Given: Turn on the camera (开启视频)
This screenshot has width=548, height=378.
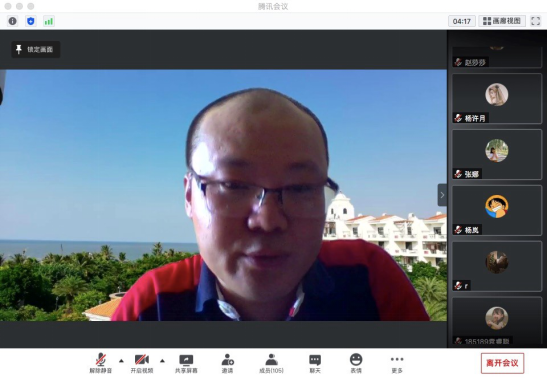Looking at the screenshot, I should [x=142, y=364].
